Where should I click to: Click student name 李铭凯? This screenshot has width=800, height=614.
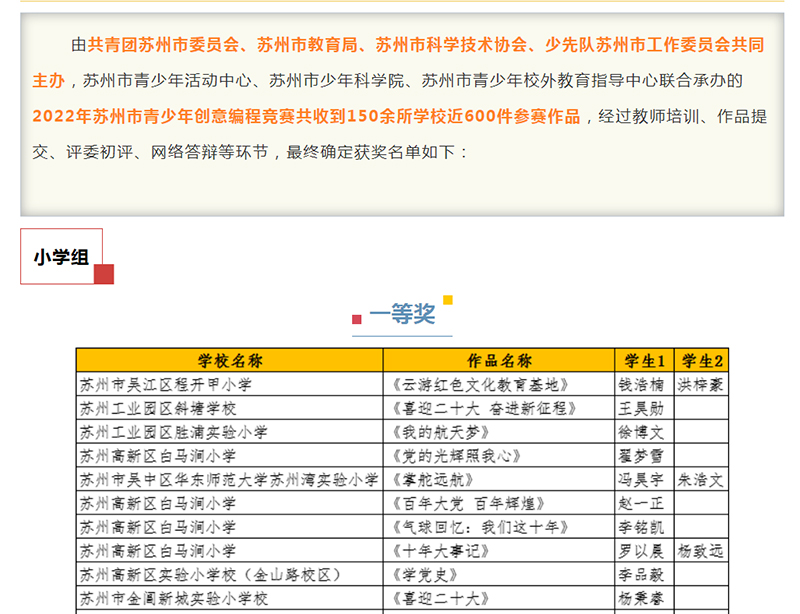641,527
